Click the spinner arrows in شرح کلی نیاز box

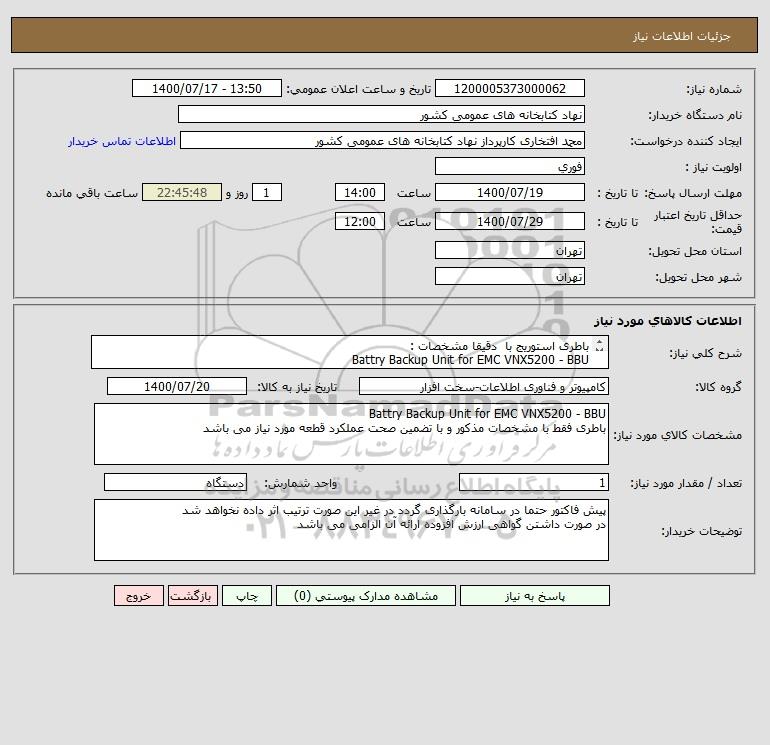[599, 346]
